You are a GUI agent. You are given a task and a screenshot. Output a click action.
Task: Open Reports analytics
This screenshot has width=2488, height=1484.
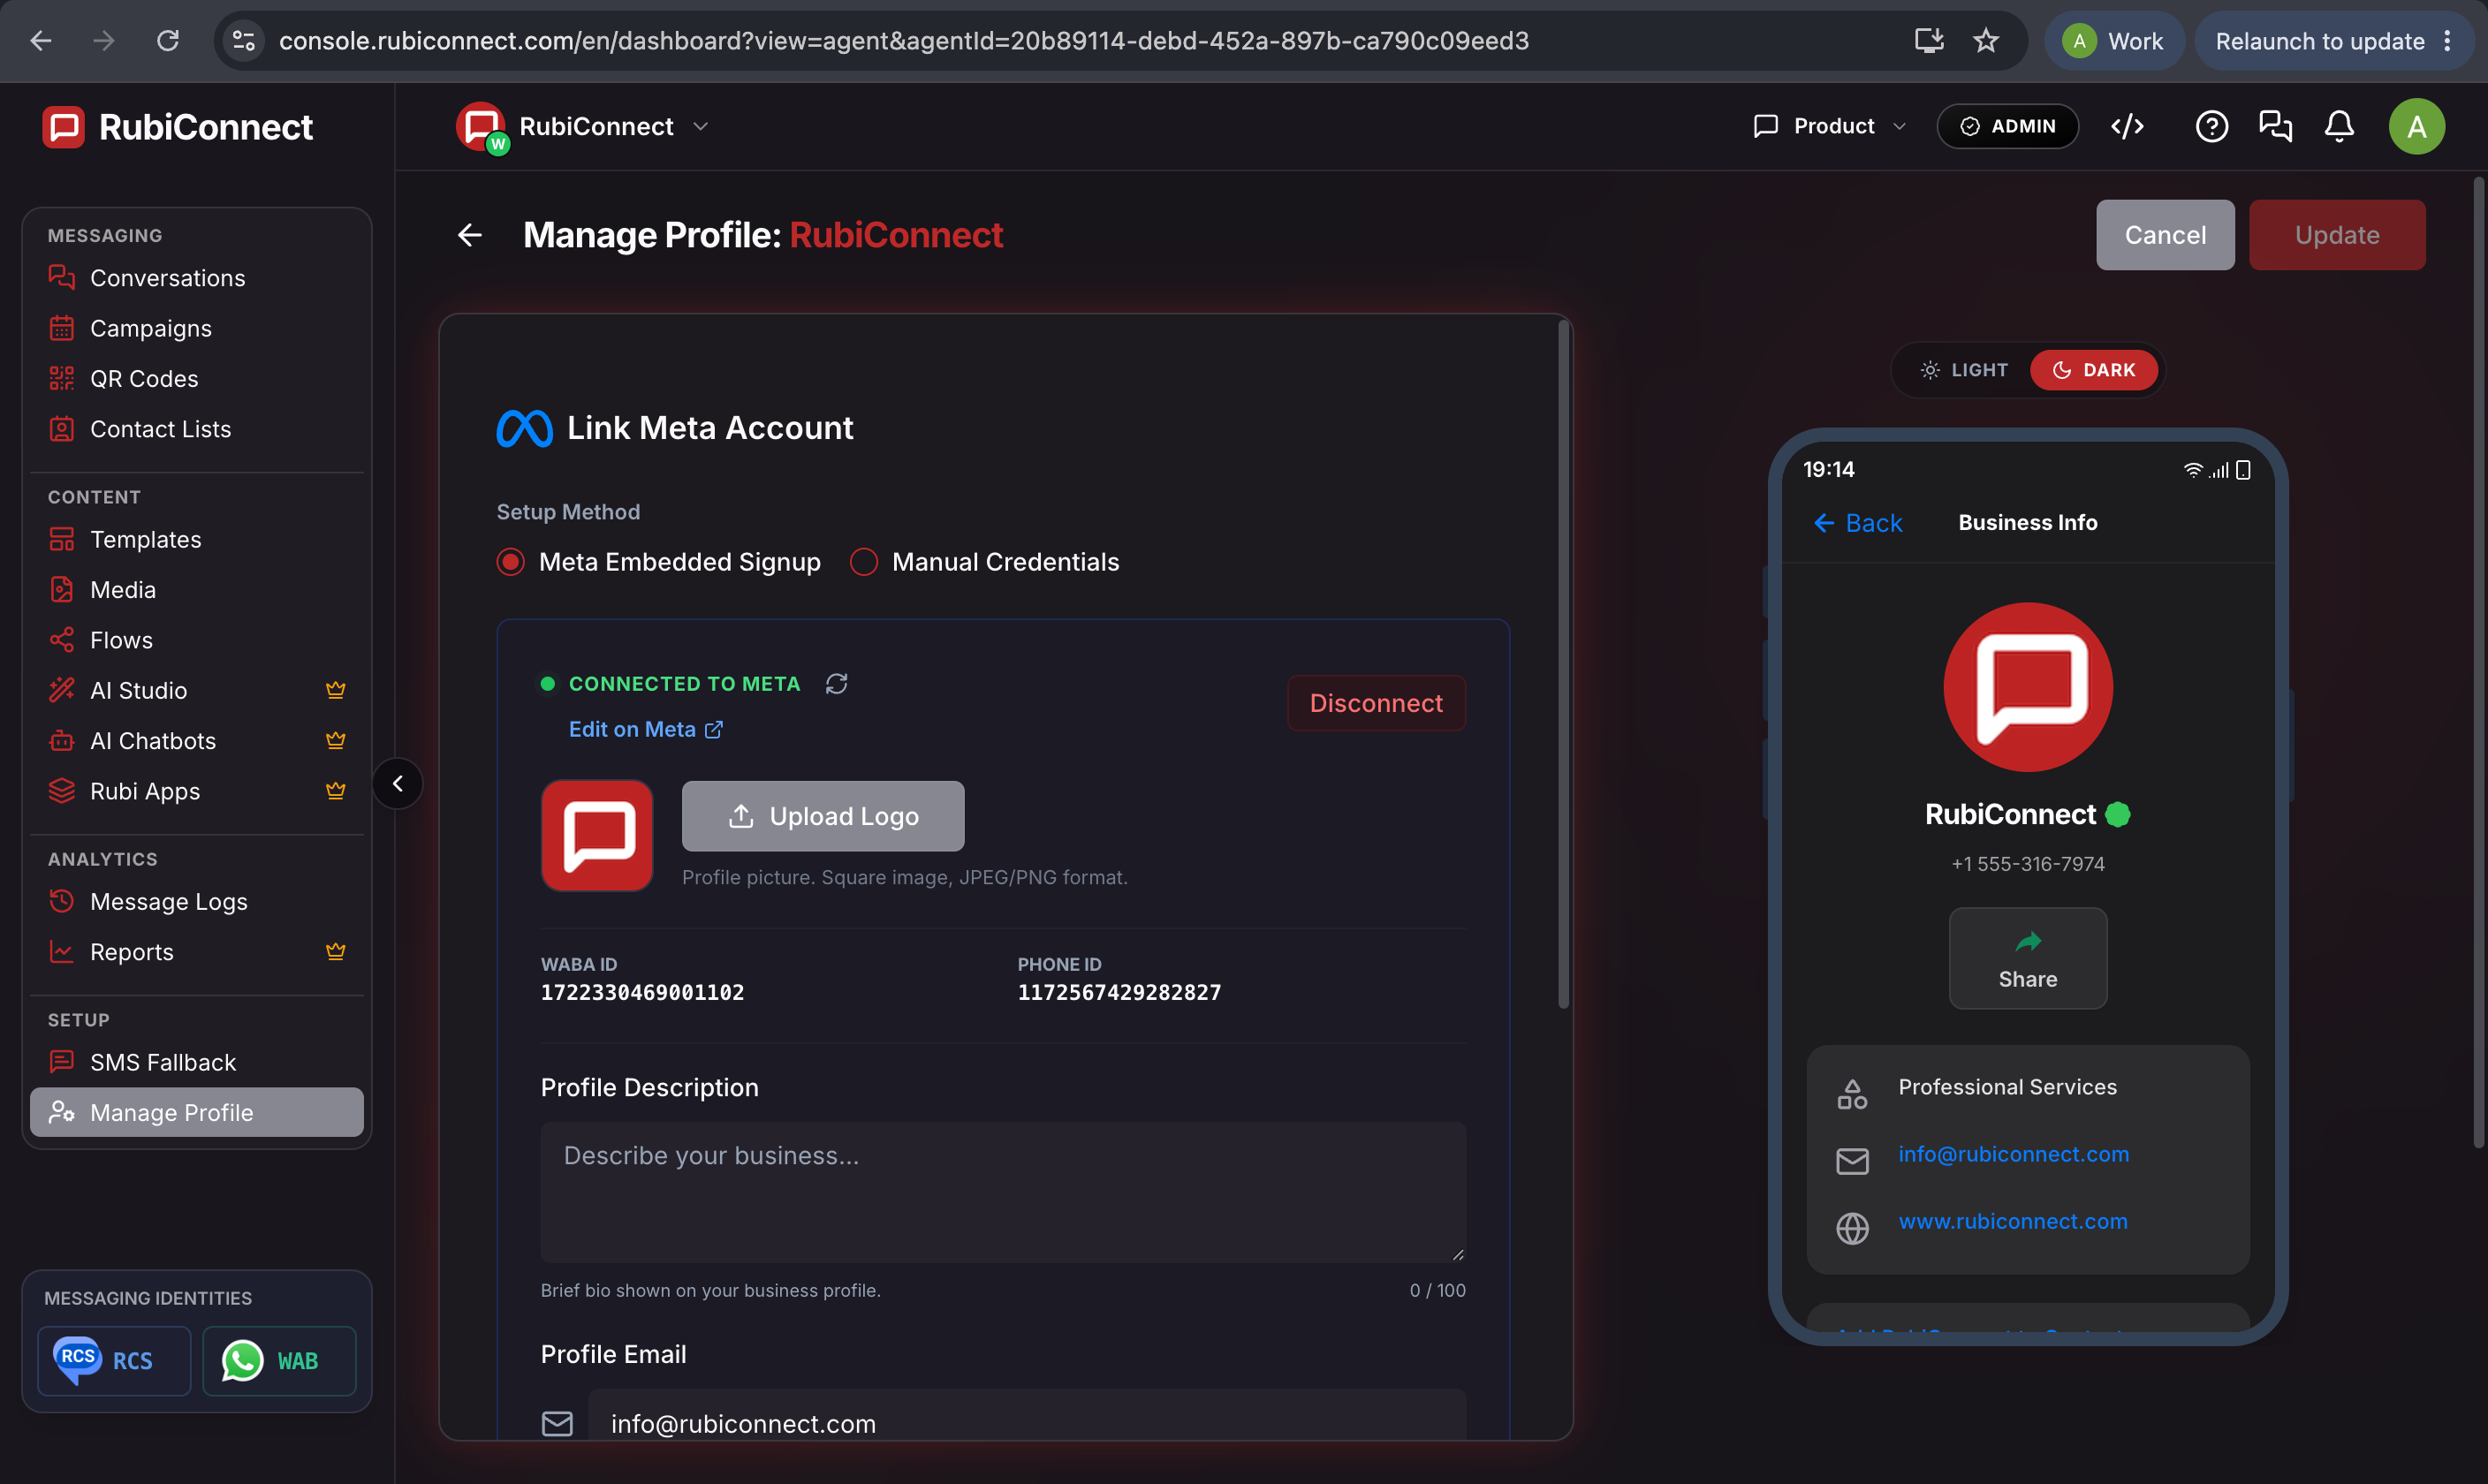(x=197, y=952)
